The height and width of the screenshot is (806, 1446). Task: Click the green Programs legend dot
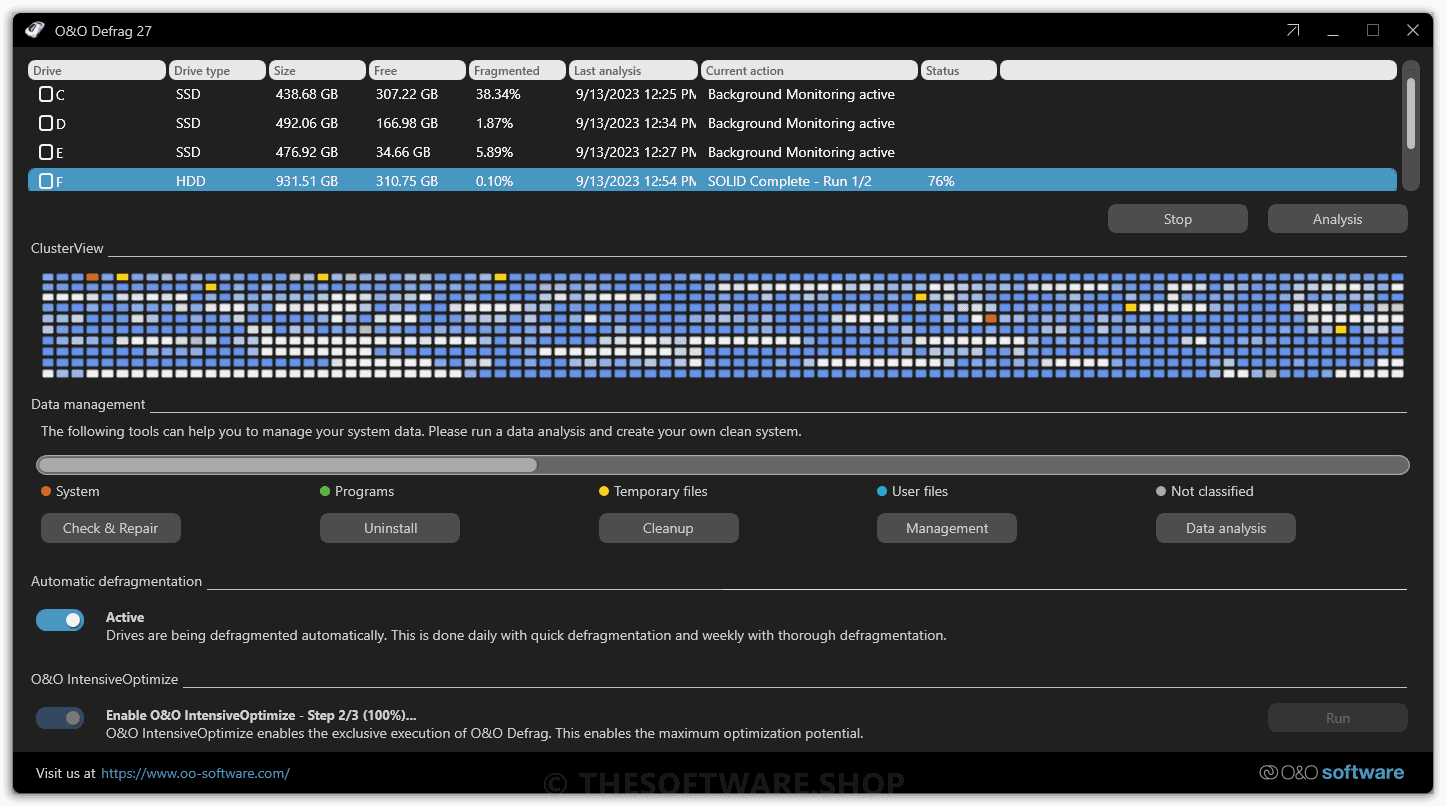click(x=325, y=491)
